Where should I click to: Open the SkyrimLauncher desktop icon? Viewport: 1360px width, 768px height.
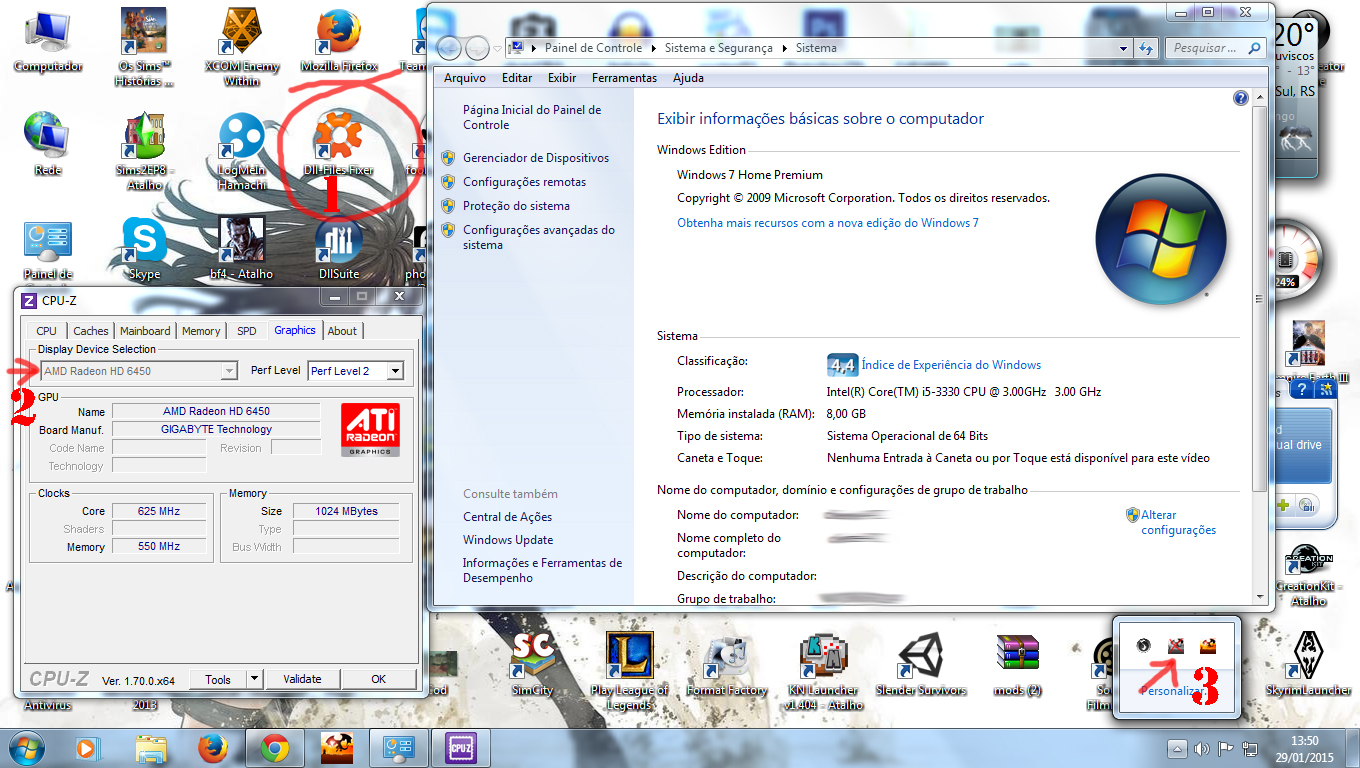coord(1309,657)
